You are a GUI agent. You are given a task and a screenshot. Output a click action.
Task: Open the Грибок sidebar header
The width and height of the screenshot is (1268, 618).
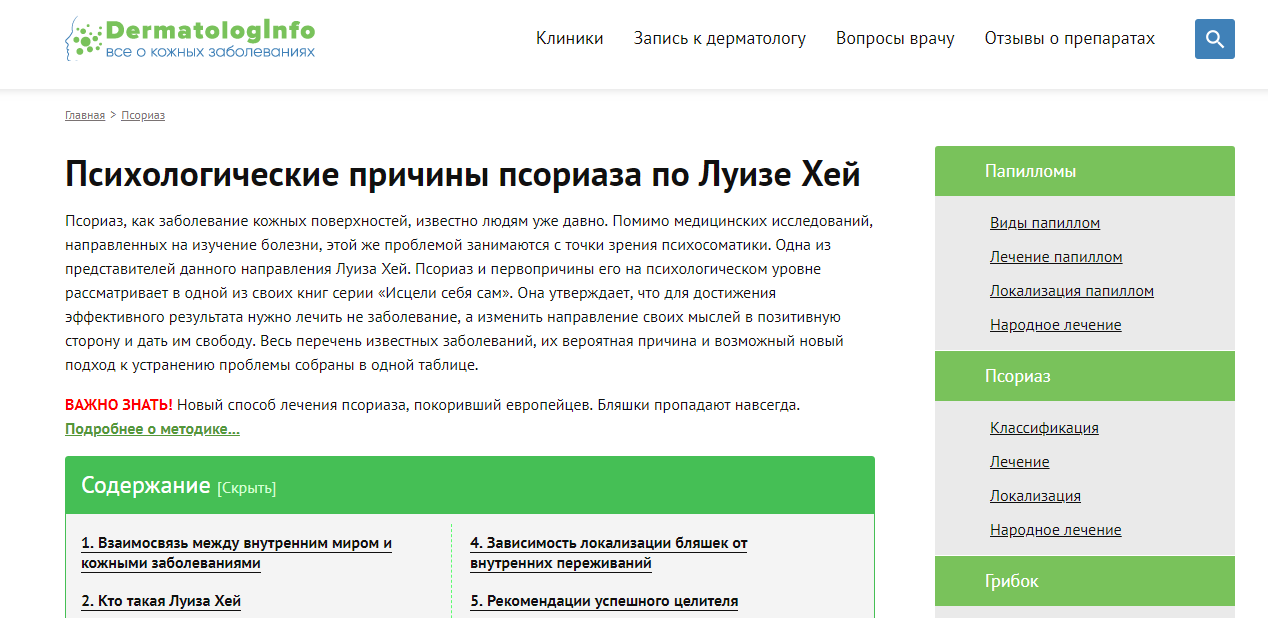coord(1085,581)
